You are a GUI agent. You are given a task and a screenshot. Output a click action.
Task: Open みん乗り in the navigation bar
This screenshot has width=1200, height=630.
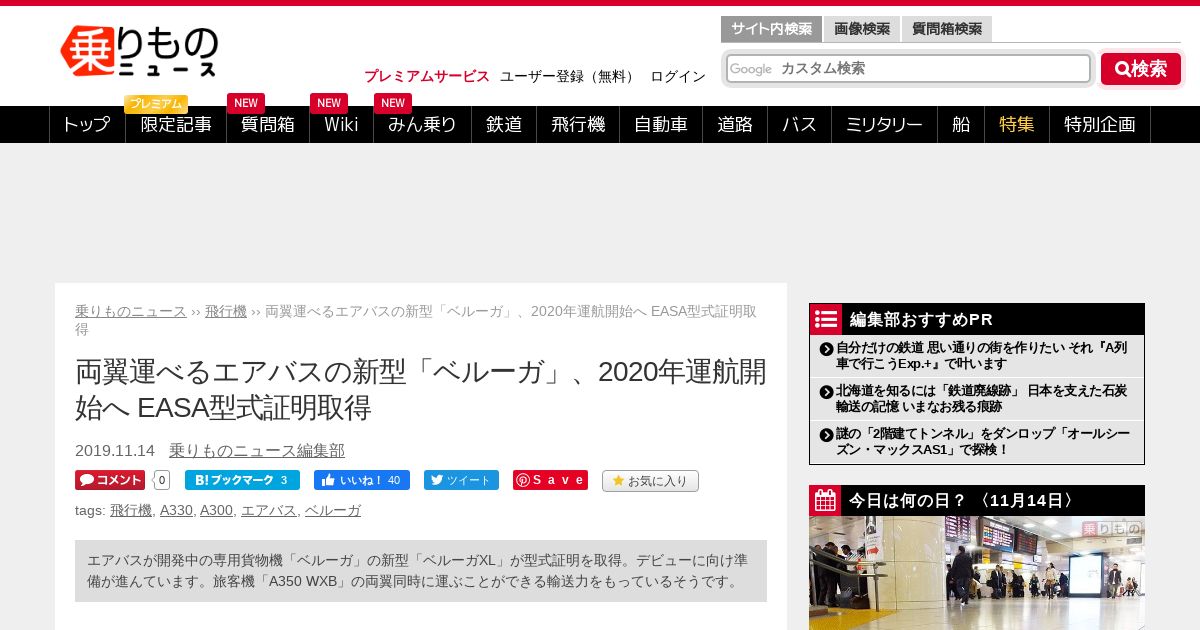pyautogui.click(x=422, y=124)
